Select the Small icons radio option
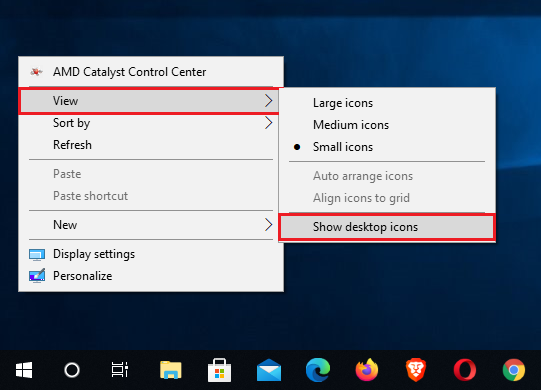Viewport: 541px width, 390px height. click(297, 147)
